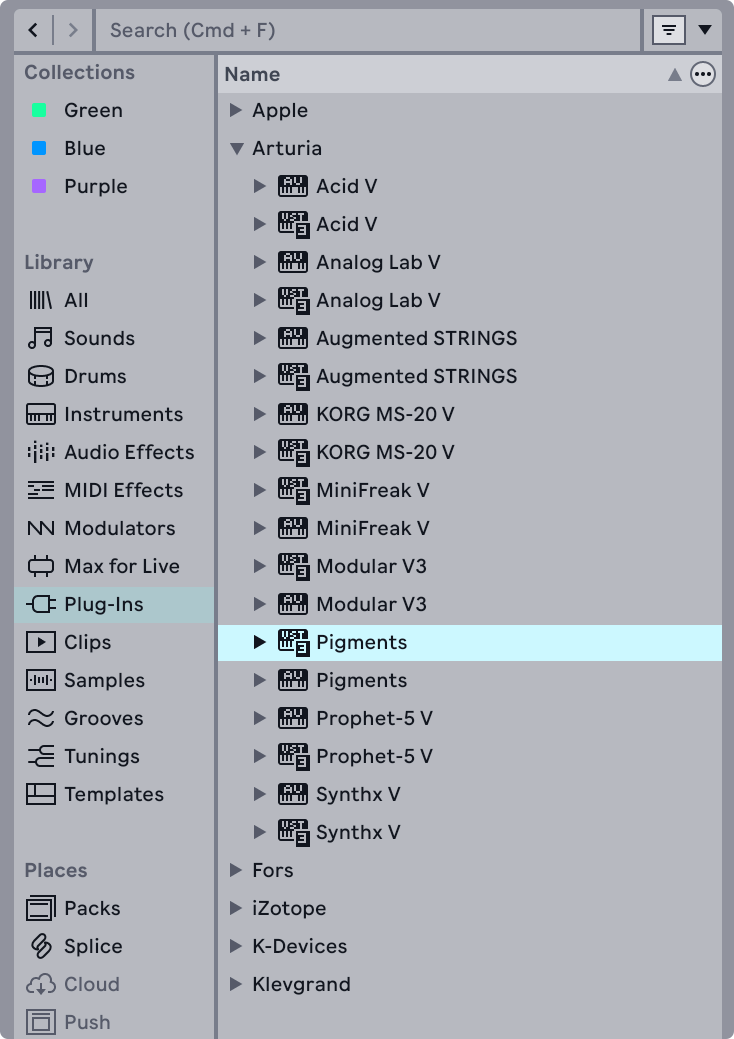Click the Max for Live icon
This screenshot has height=1039, width=734.
pyautogui.click(x=40, y=566)
